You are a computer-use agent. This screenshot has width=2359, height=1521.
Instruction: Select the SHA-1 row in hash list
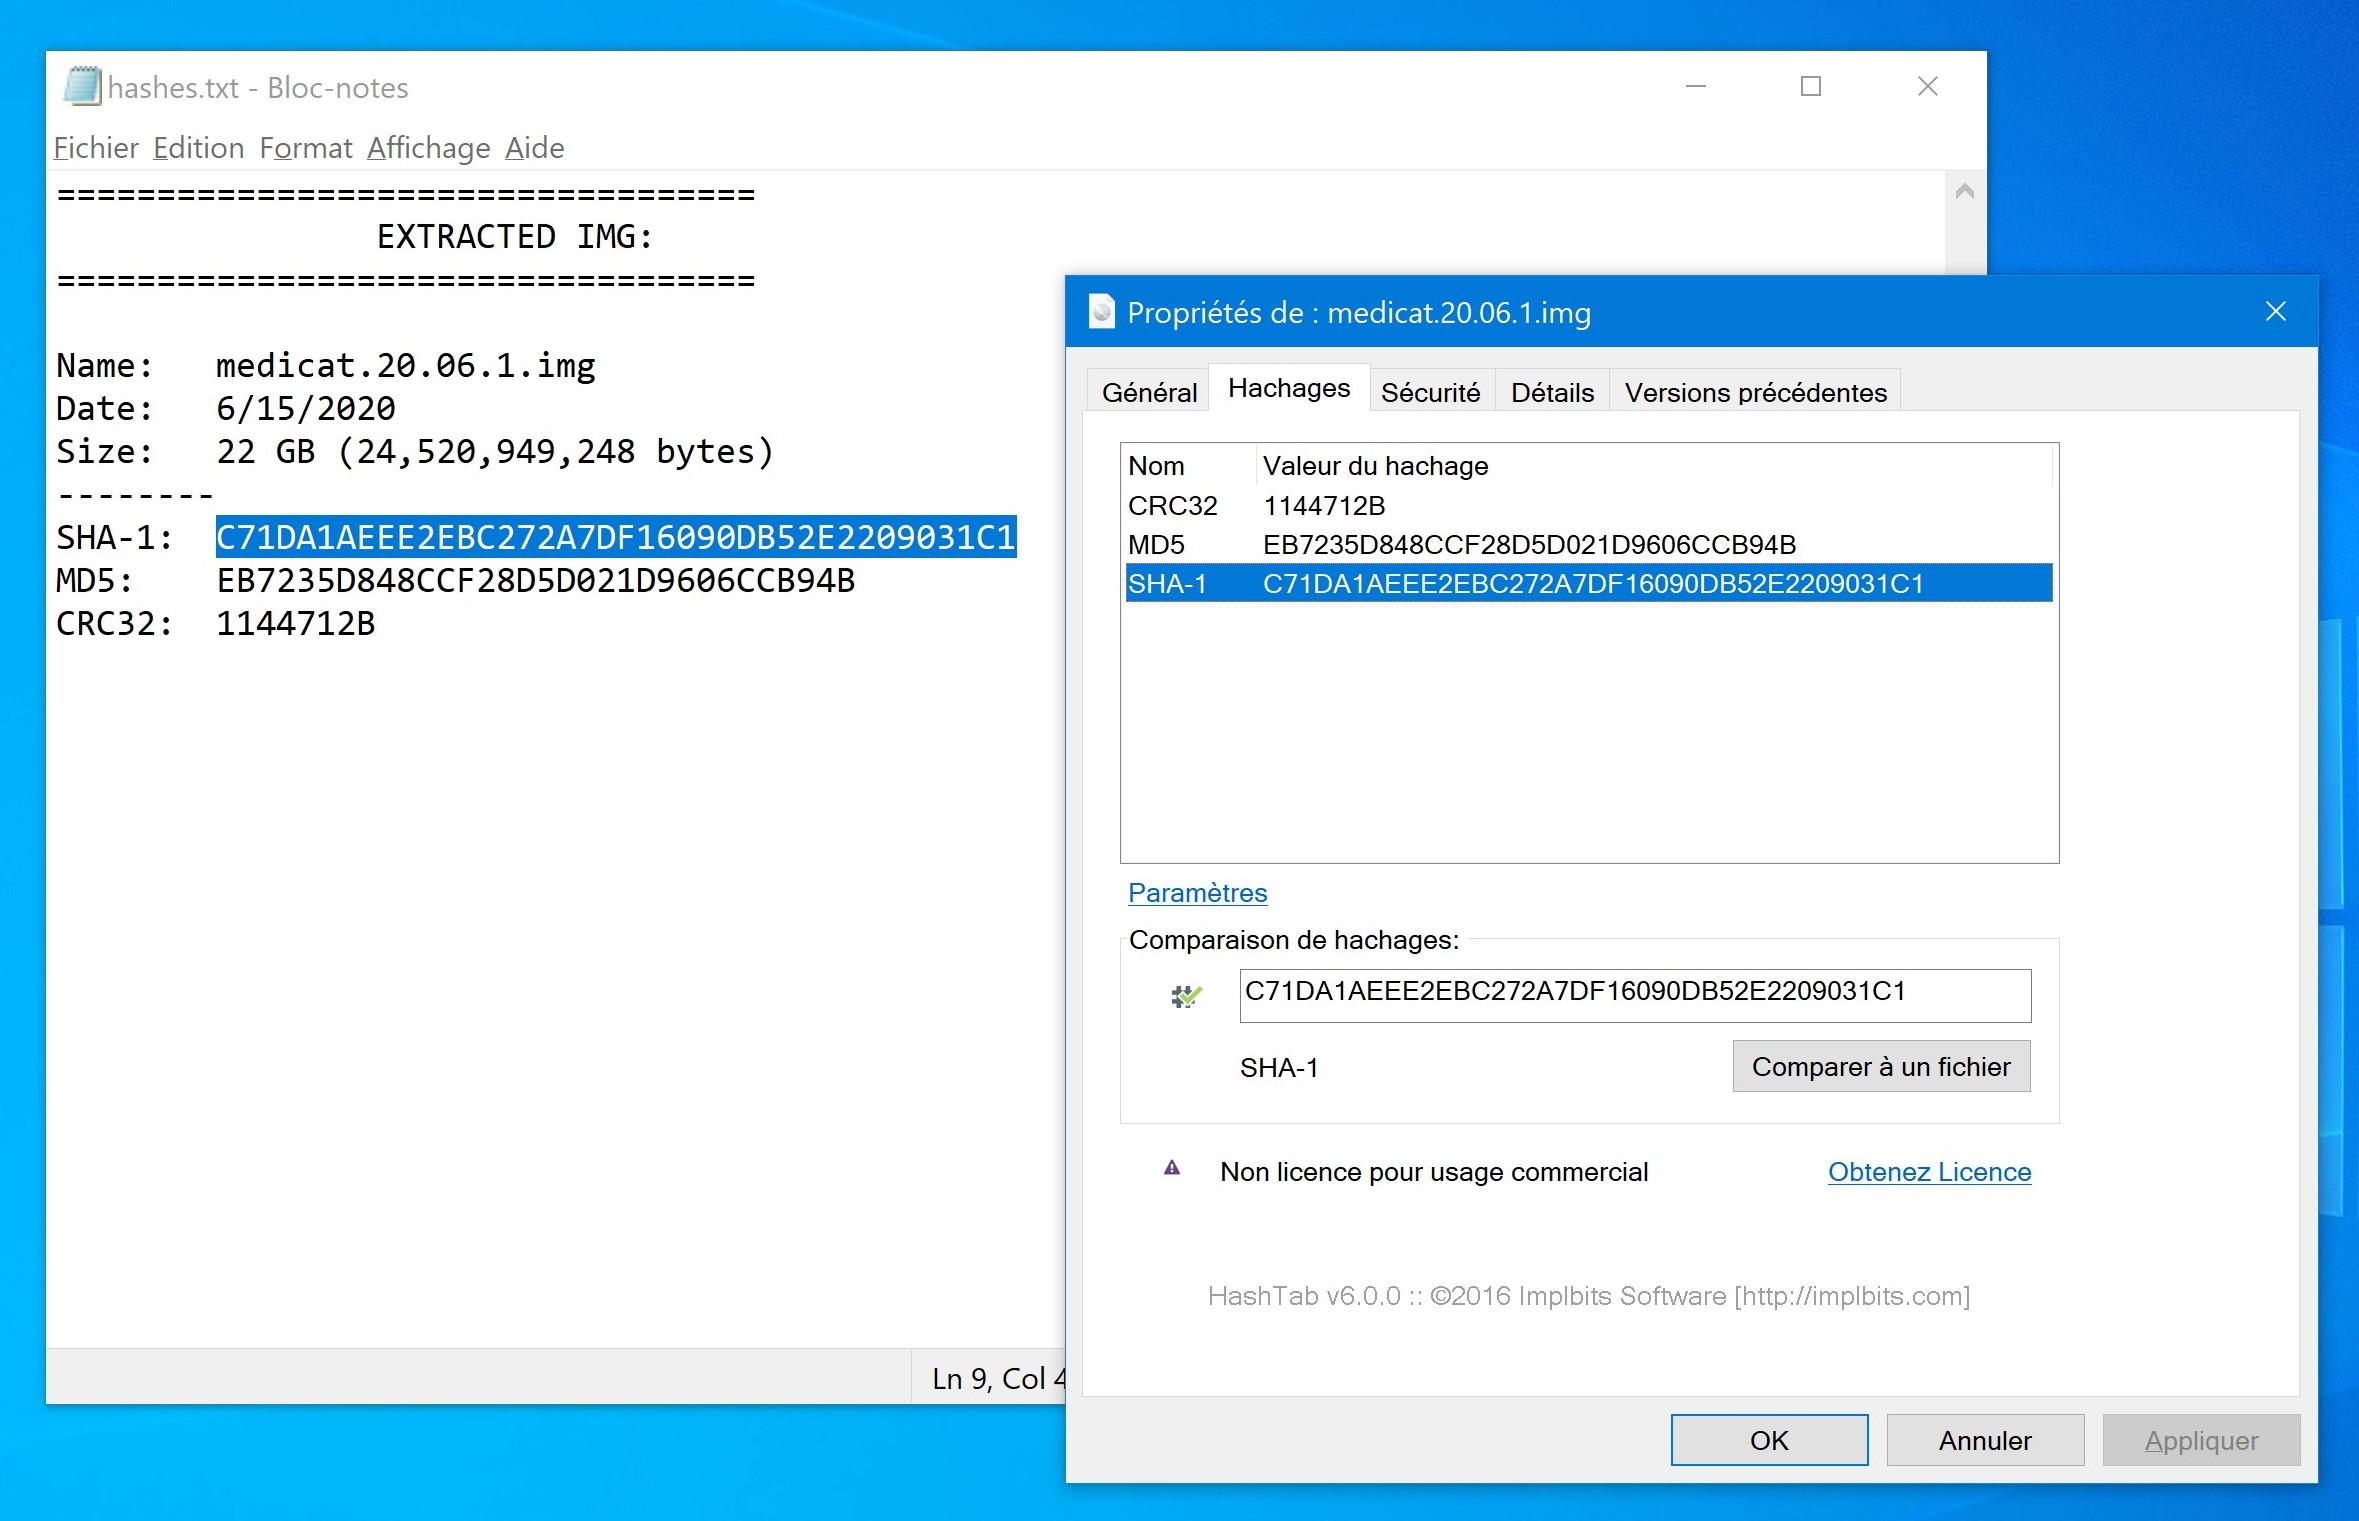point(1589,583)
